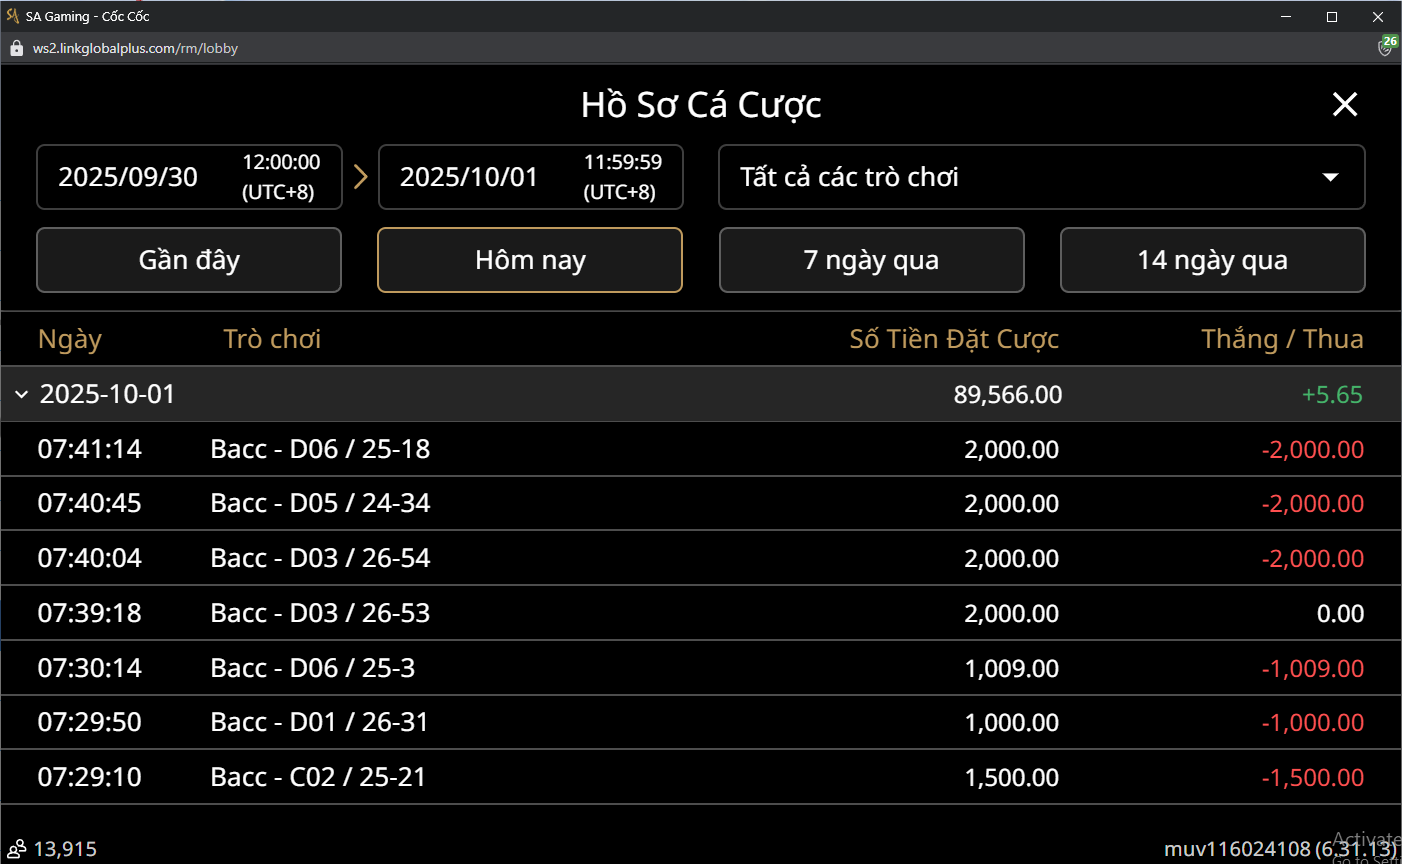The height and width of the screenshot is (864, 1402).
Task: Open the Tất cả các trò chơi dropdown
Action: (x=1040, y=177)
